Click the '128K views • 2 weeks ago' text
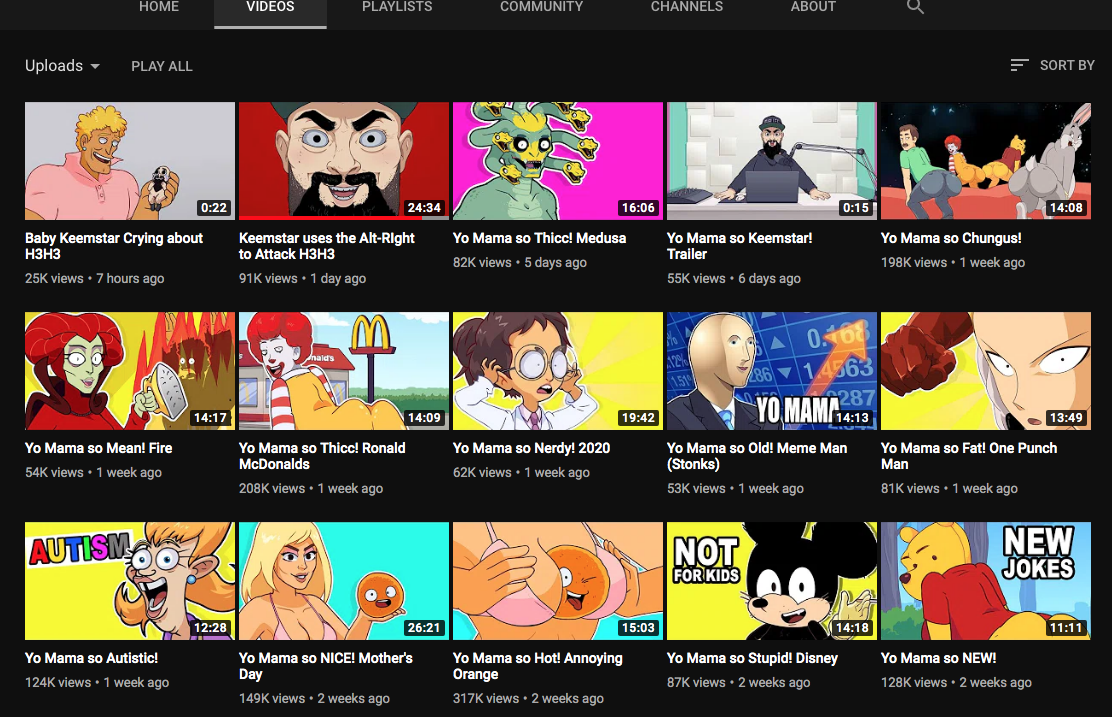 [956, 682]
